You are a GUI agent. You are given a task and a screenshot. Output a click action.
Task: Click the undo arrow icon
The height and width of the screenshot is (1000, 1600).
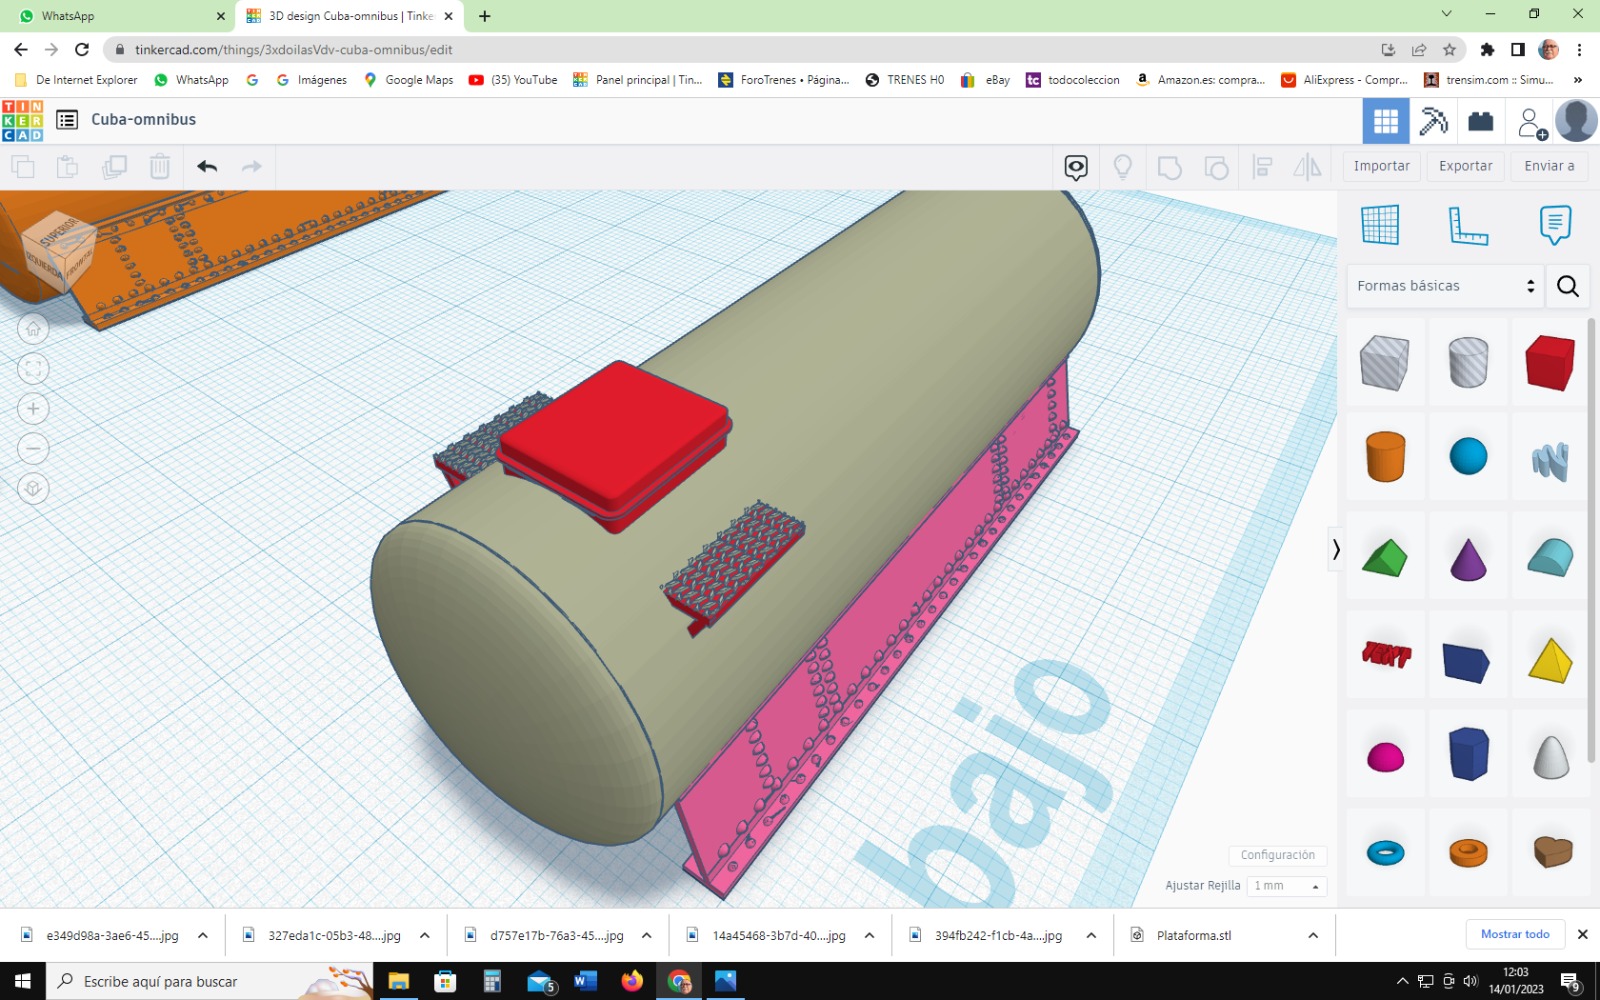[207, 166]
